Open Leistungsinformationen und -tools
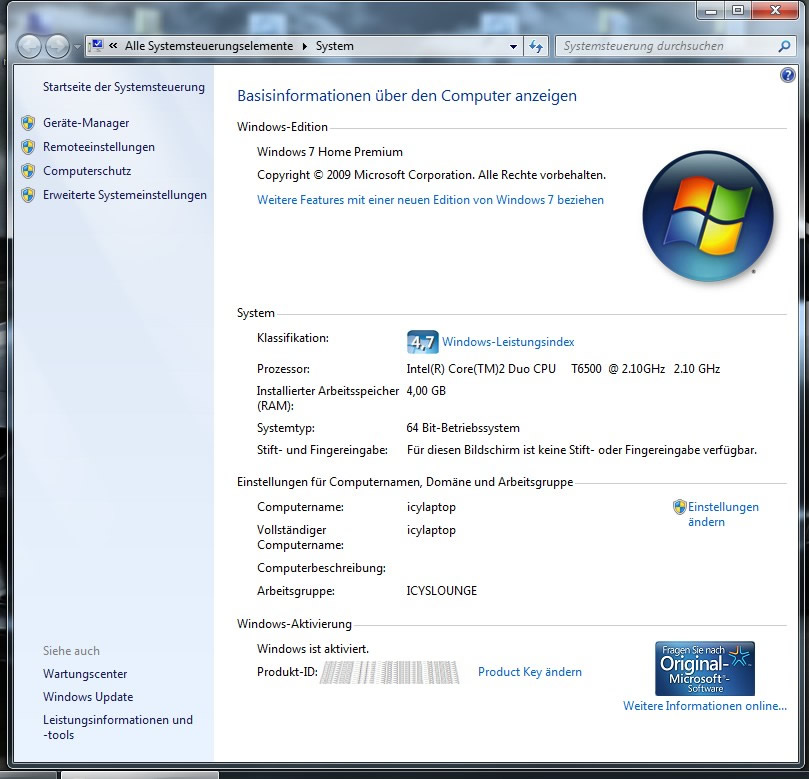 coord(118,727)
